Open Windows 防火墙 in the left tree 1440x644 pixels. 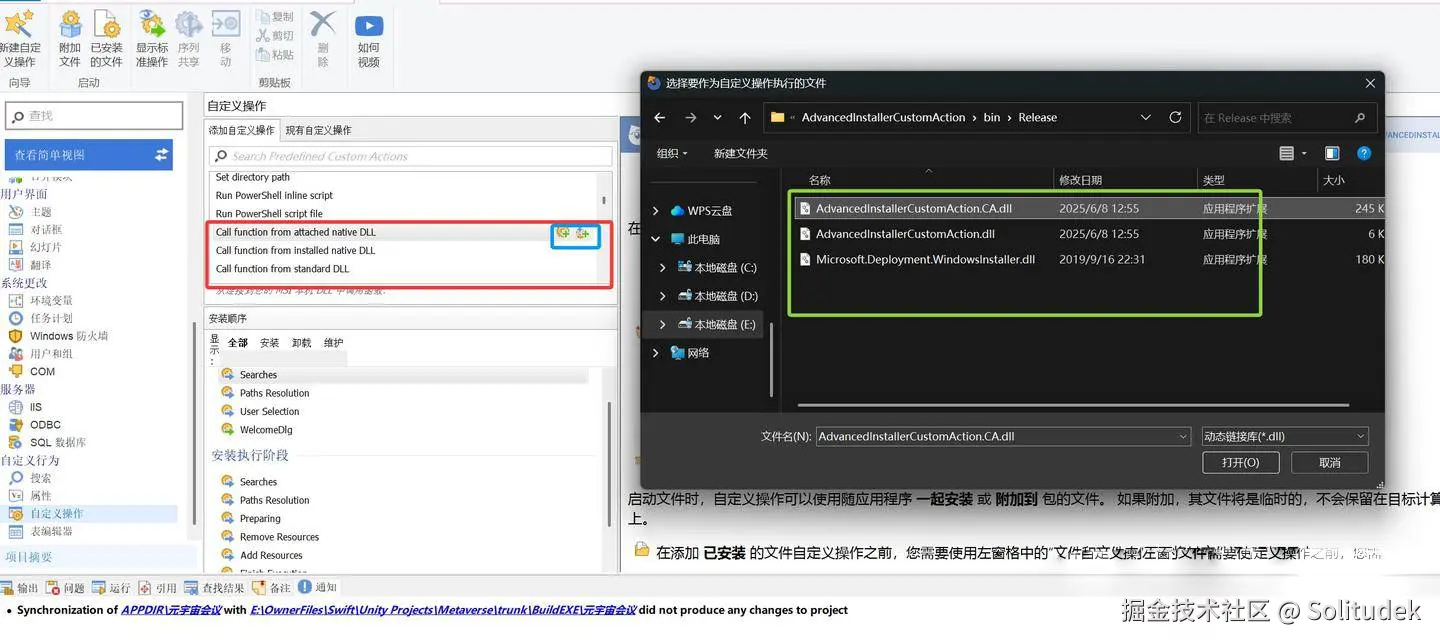click(68, 336)
